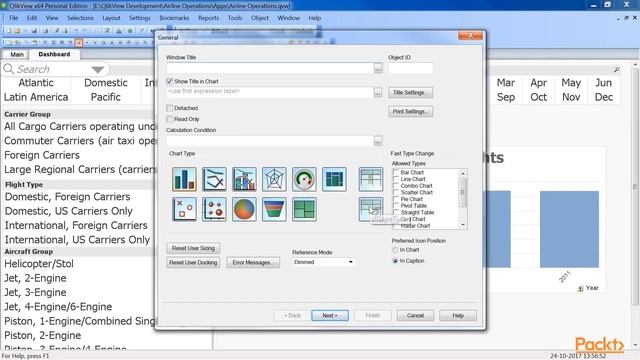Viewport: 640px width, 360px height.
Task: Select the Bar Chart type icon
Action: click(184, 179)
